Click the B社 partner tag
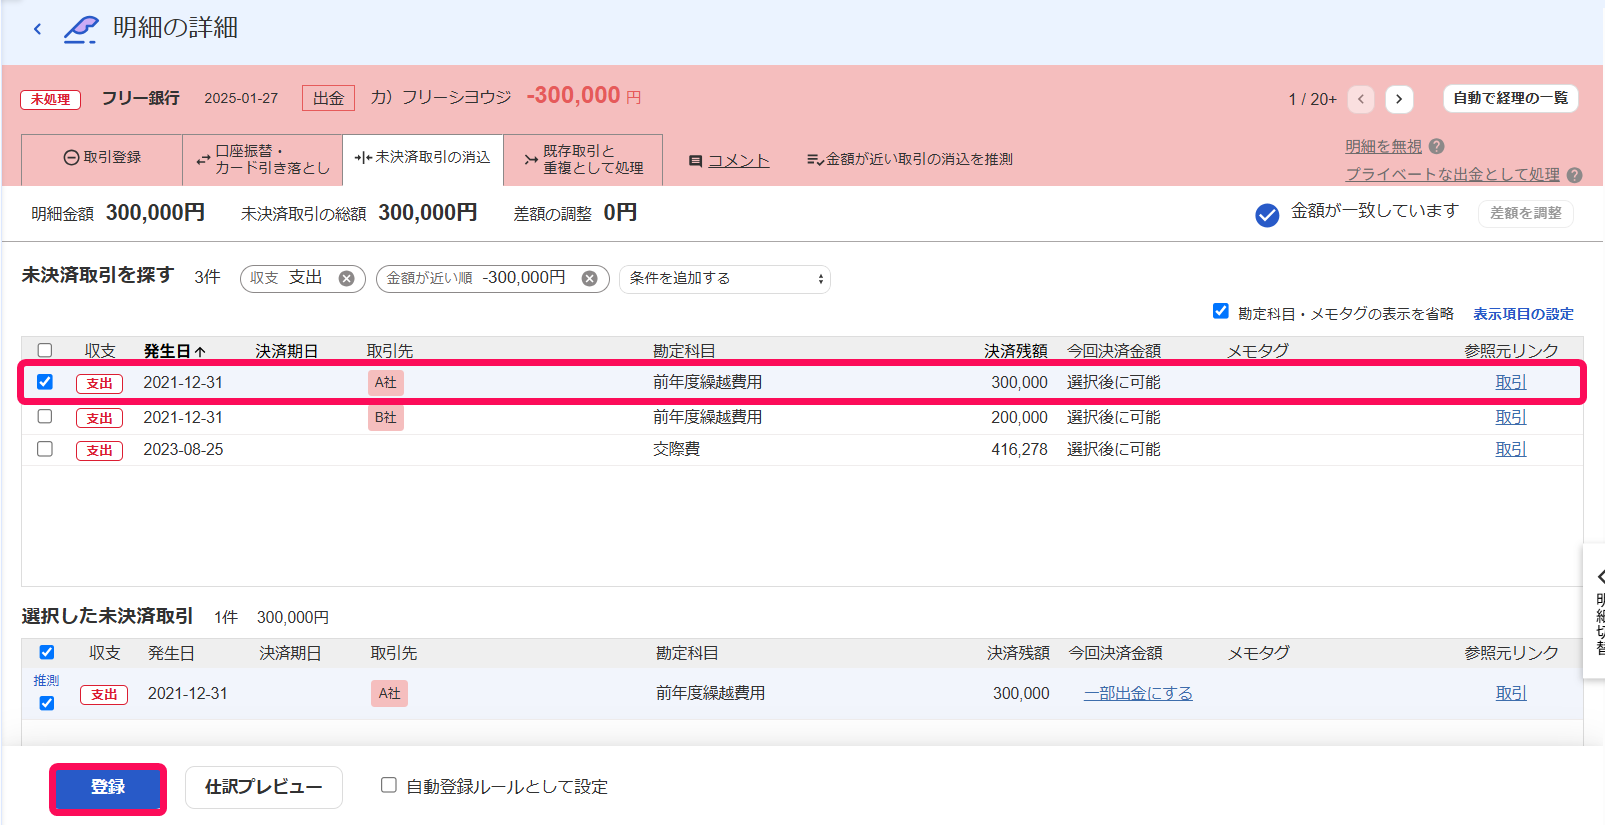The width and height of the screenshot is (1605, 825). click(386, 417)
